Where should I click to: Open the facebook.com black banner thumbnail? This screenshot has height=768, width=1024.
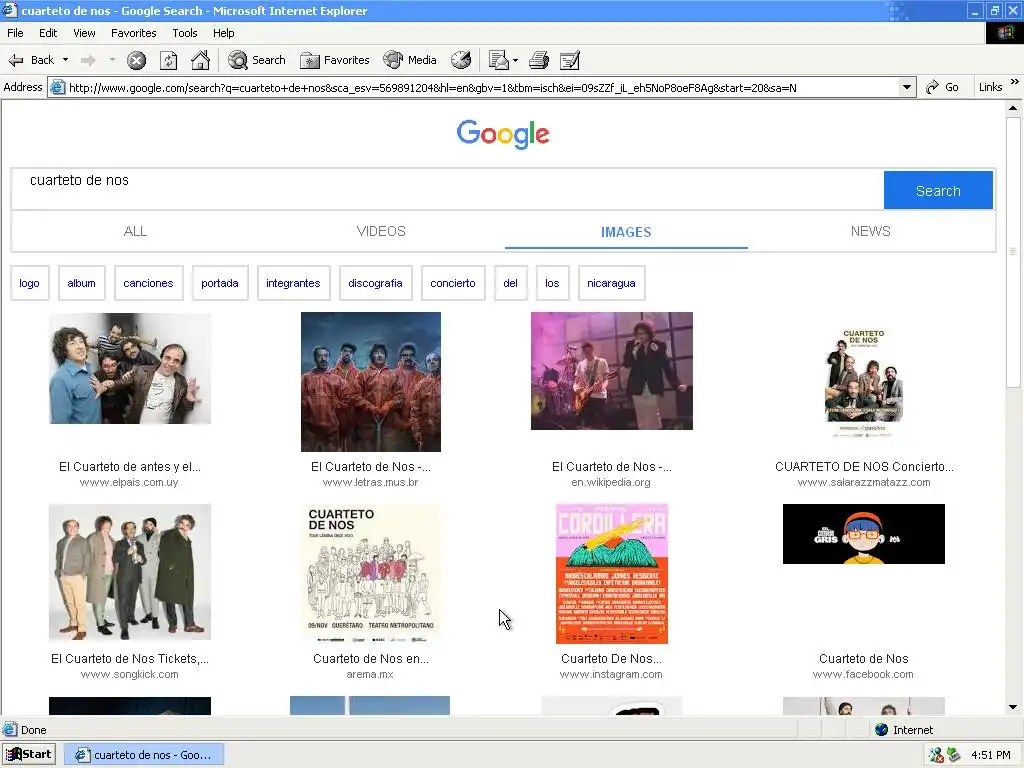coord(863,534)
